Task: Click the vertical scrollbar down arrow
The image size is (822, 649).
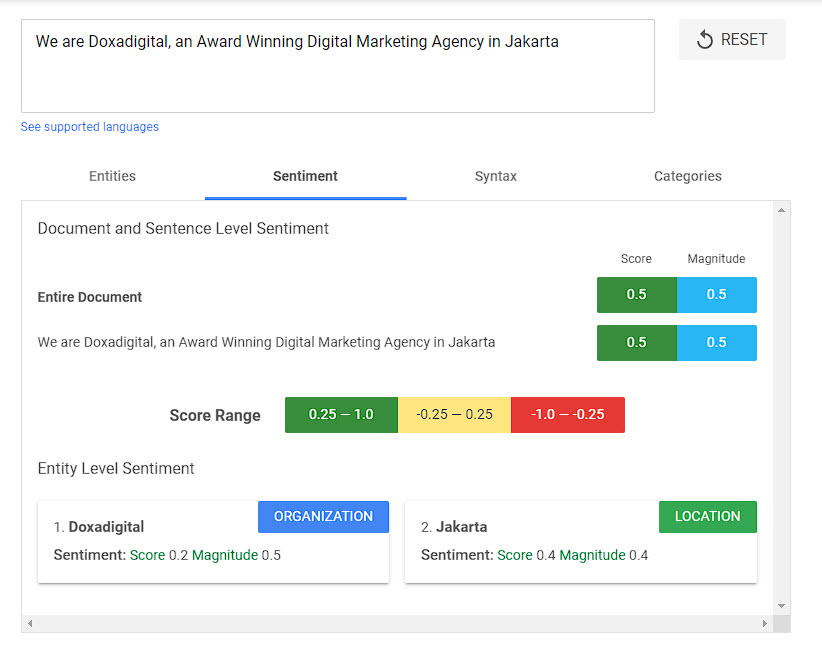Action: coord(781,606)
